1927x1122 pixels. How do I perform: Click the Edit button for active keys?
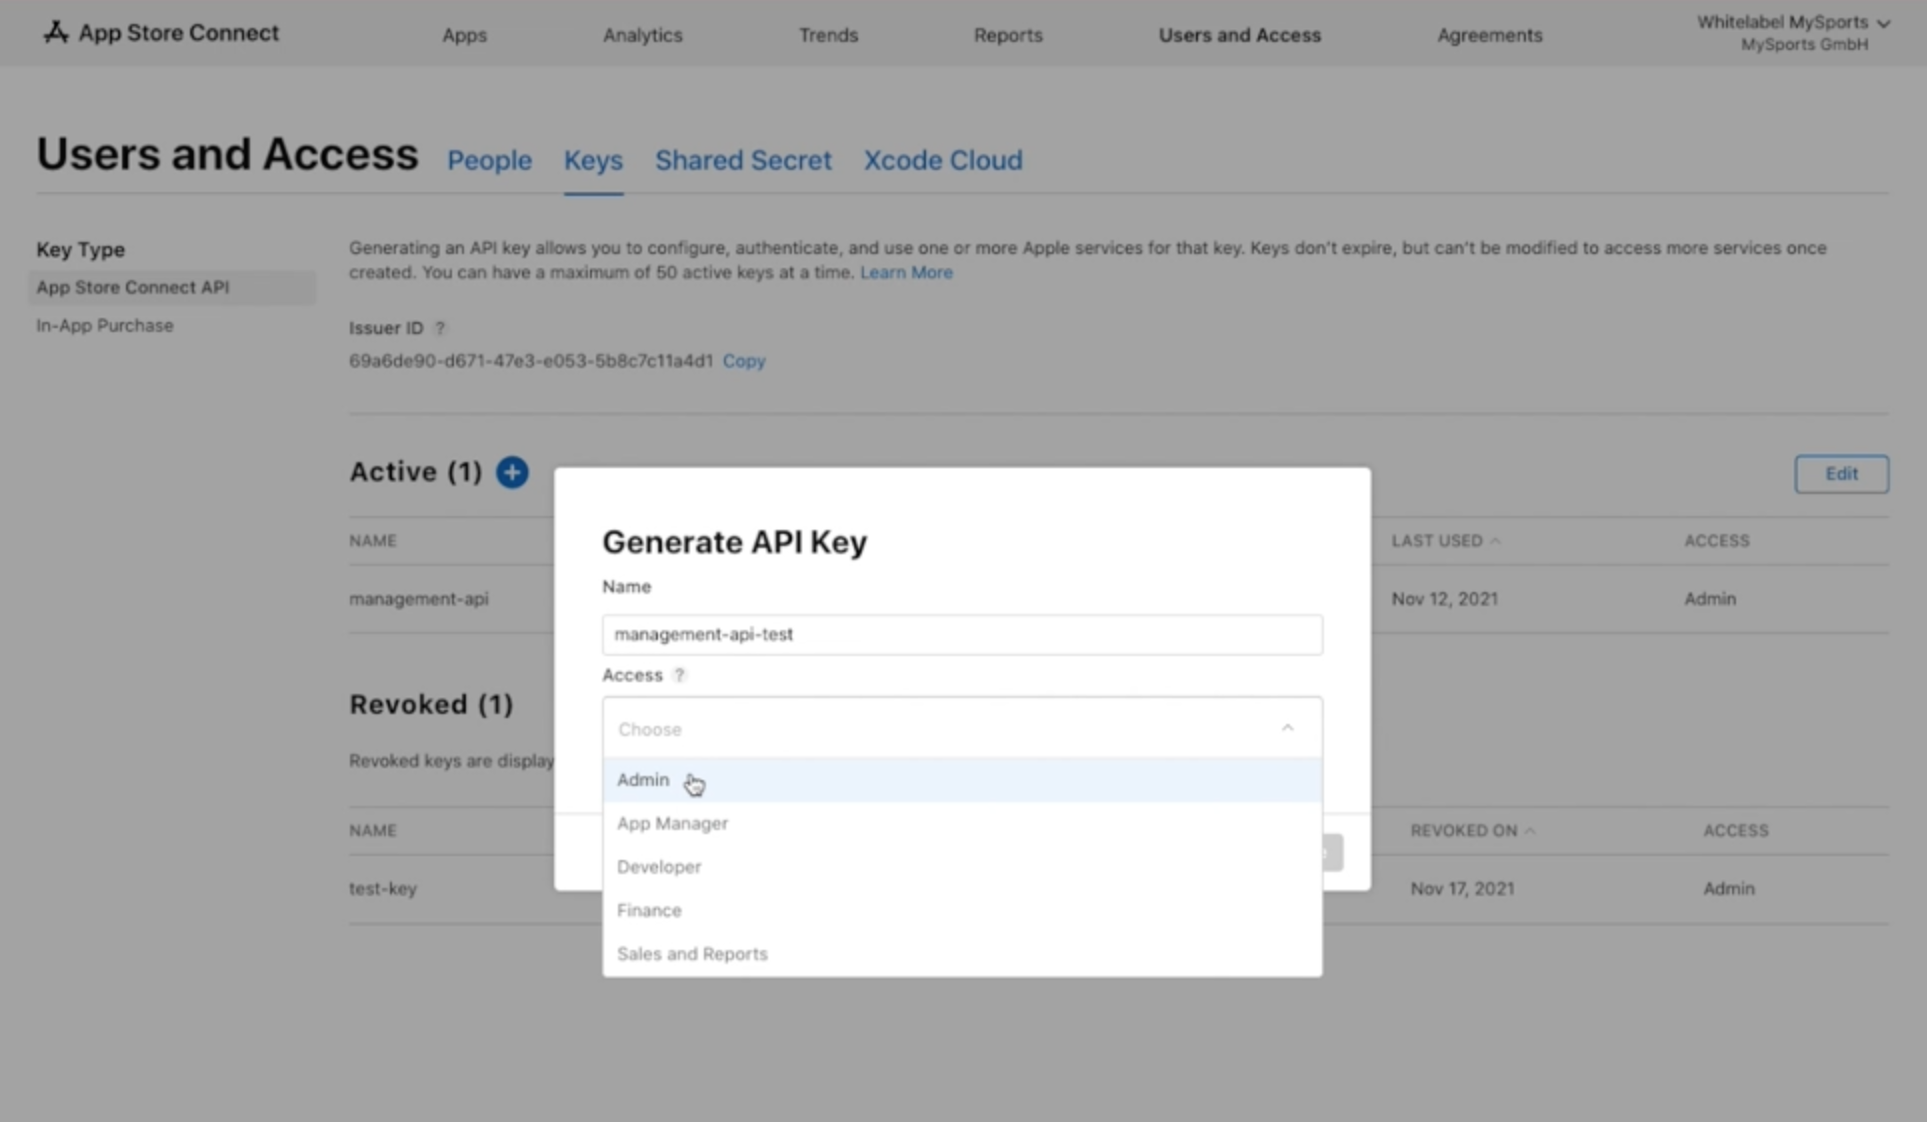coord(1841,474)
